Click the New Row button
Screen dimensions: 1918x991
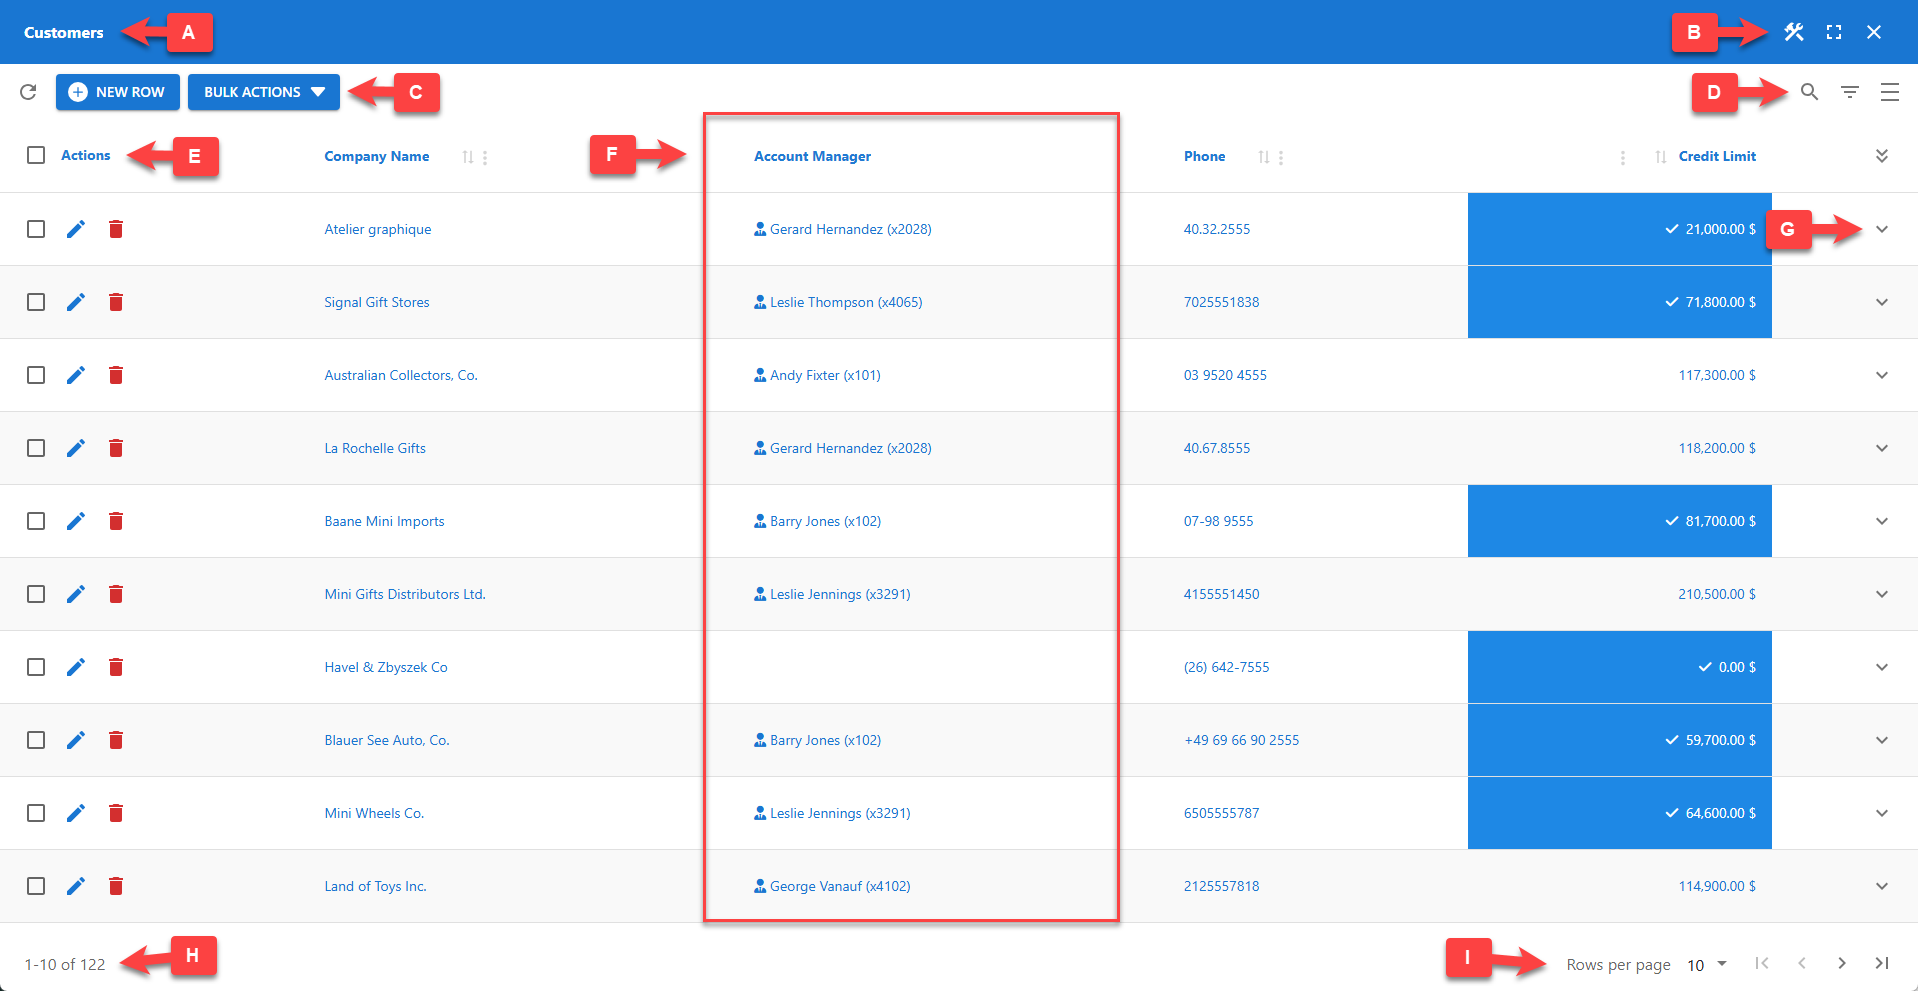117,91
